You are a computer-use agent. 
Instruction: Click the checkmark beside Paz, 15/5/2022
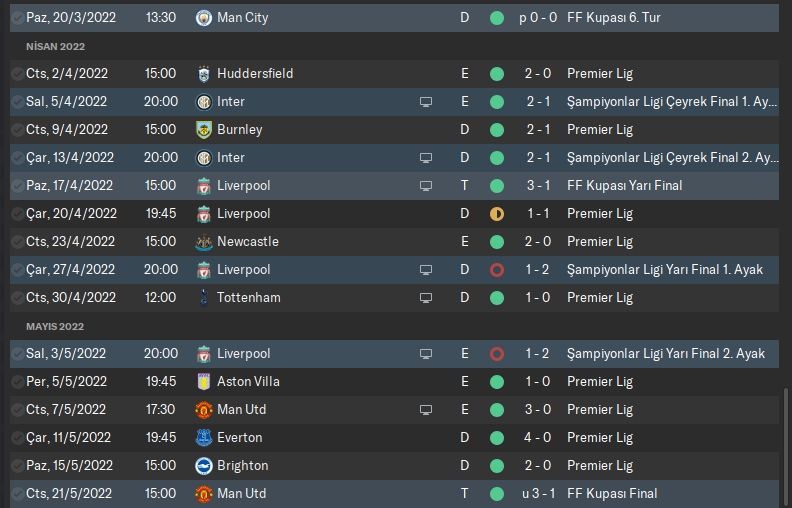click(17, 466)
